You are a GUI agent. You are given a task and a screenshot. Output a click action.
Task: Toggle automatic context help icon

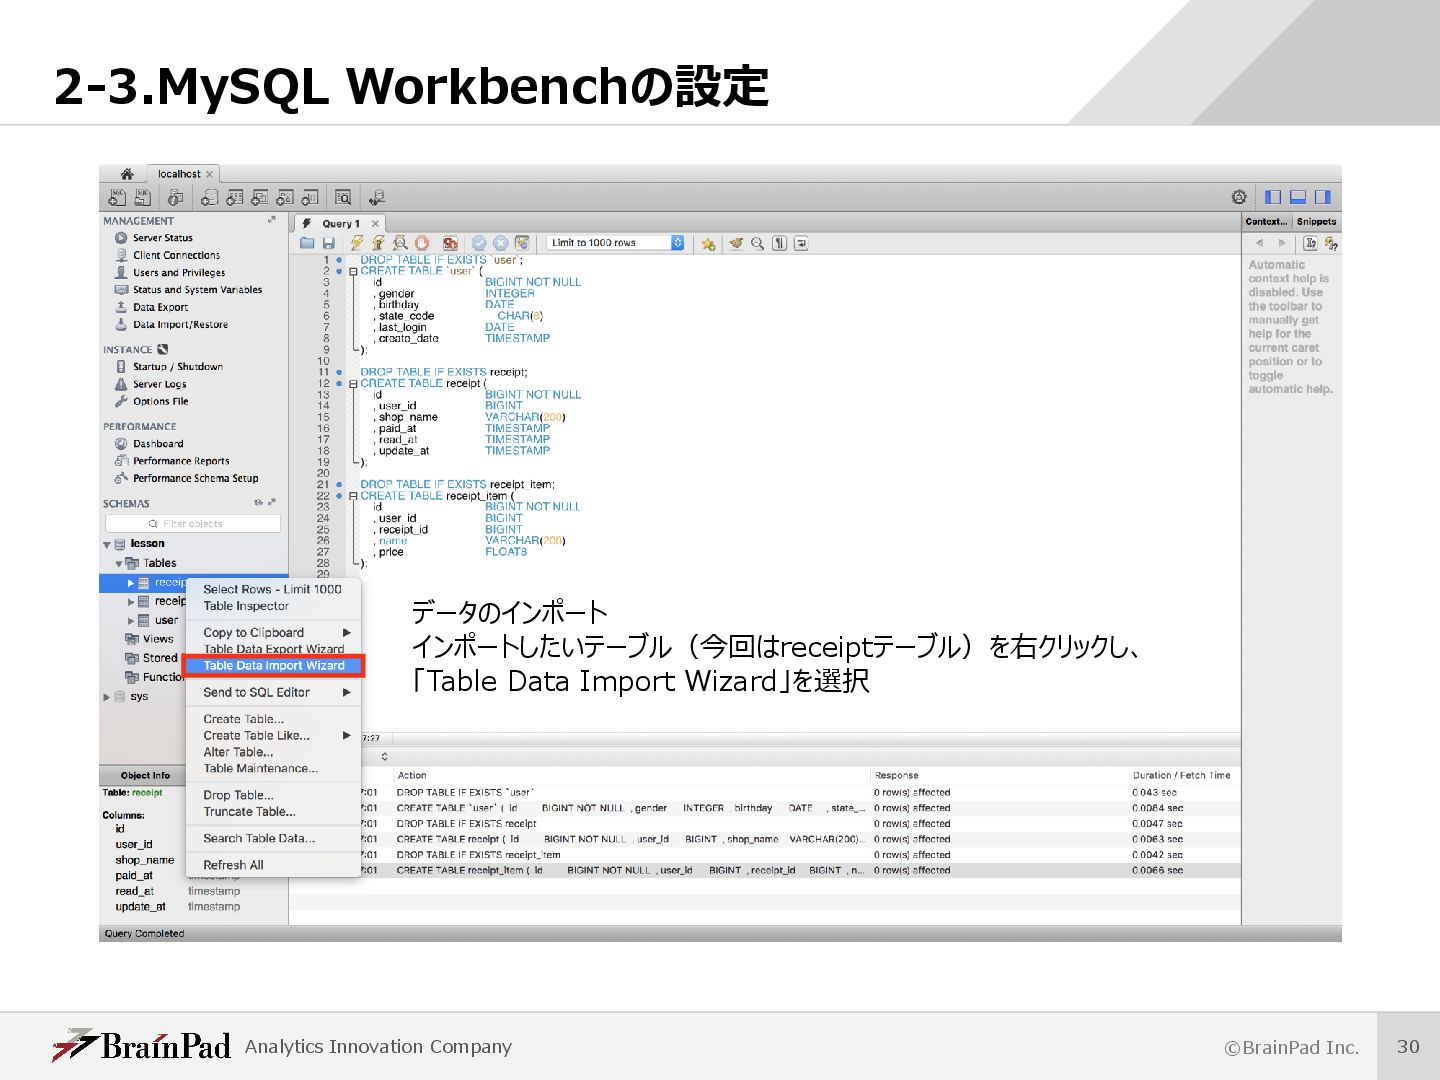[x=1330, y=243]
